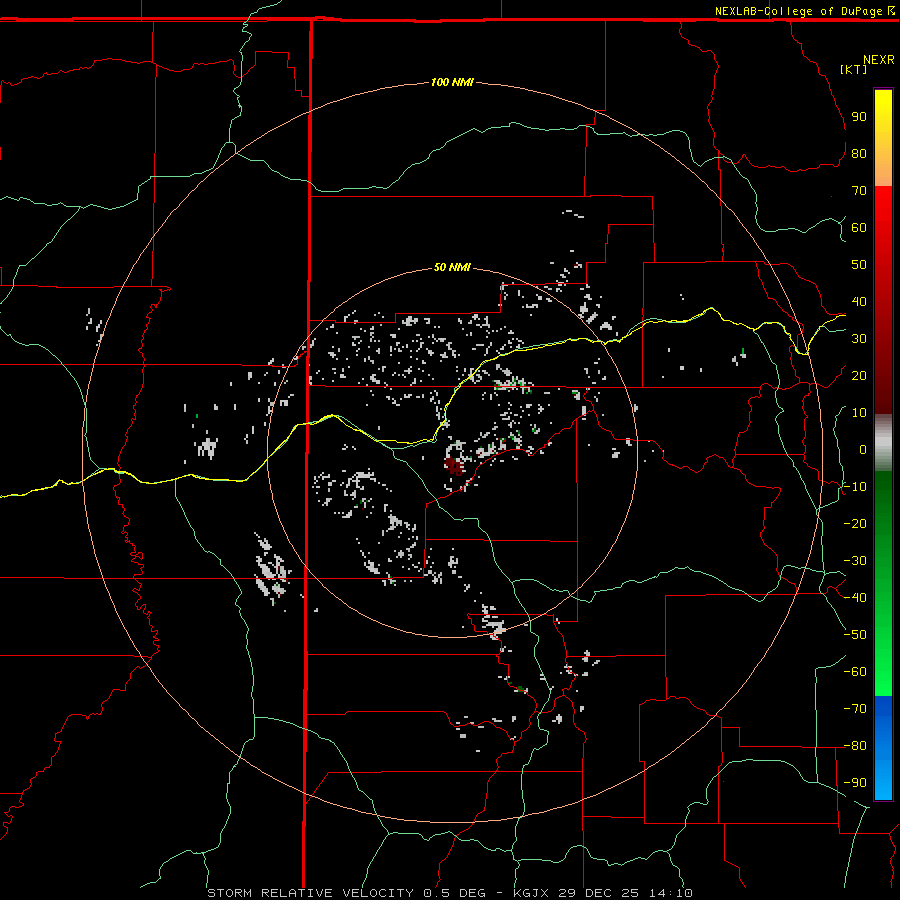
Task: Click the -90 value on the velocity scale
Action: (x=855, y=782)
